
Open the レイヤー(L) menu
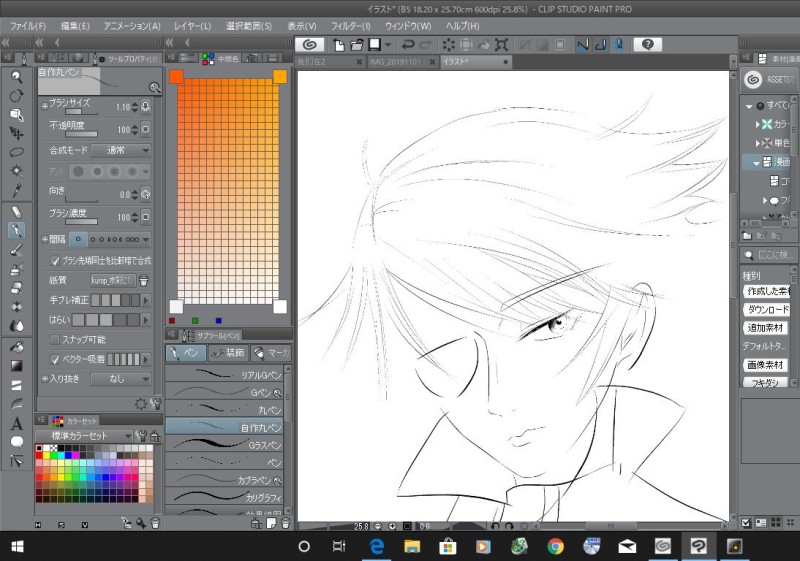coord(192,26)
